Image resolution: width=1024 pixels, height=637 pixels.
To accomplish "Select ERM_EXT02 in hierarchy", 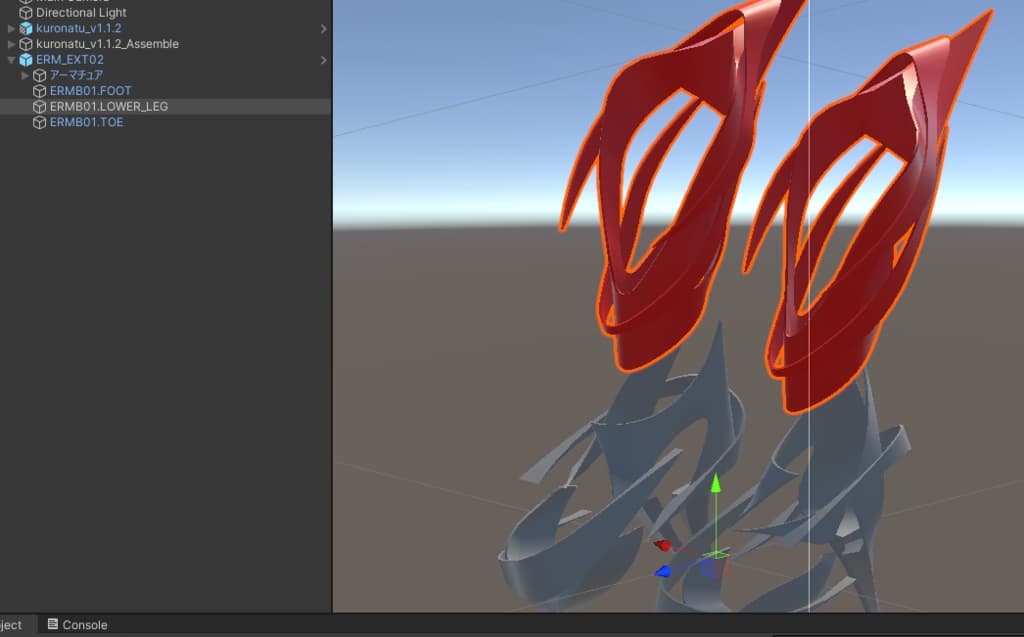I will click(70, 59).
